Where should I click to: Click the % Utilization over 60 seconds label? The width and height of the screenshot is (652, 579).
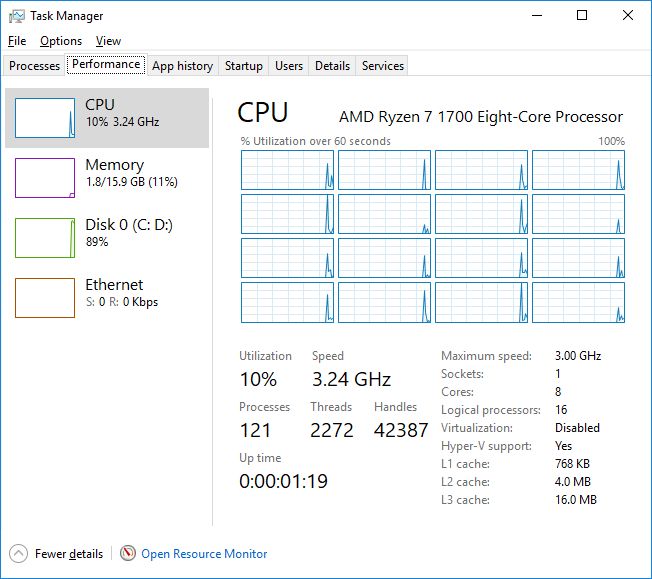tap(316, 141)
